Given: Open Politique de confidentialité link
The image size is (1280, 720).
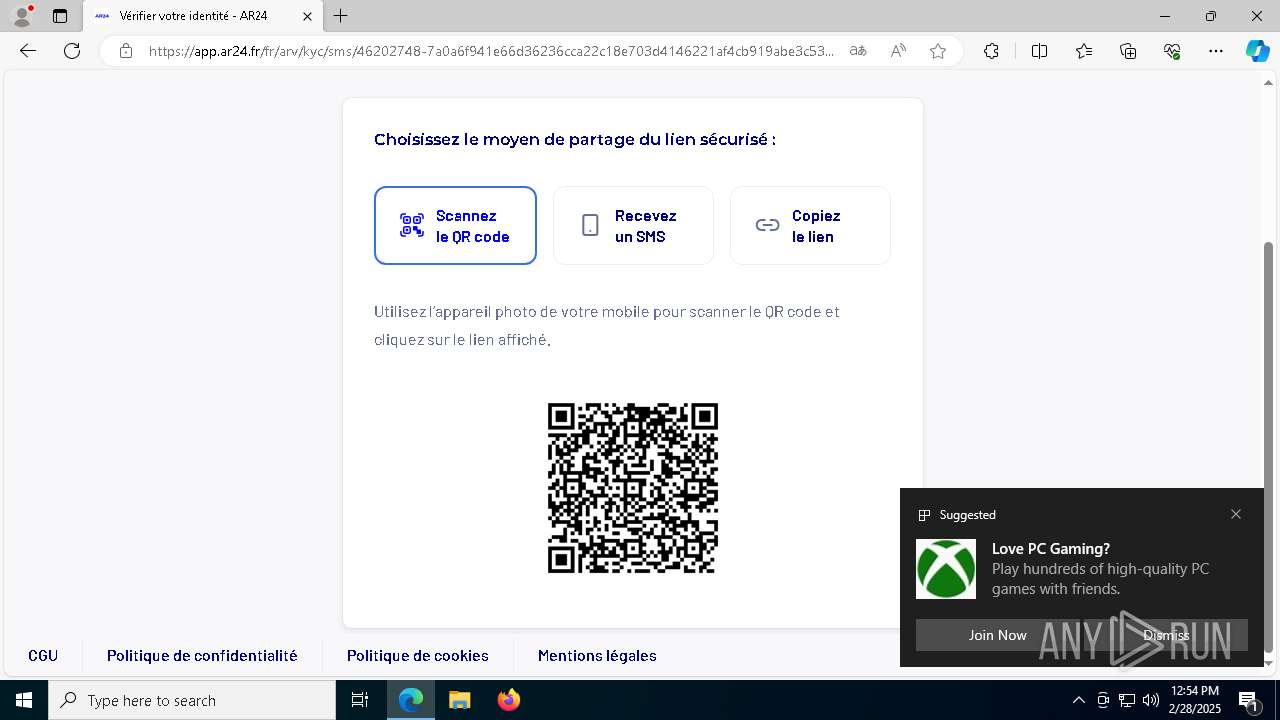Looking at the screenshot, I should [x=202, y=656].
